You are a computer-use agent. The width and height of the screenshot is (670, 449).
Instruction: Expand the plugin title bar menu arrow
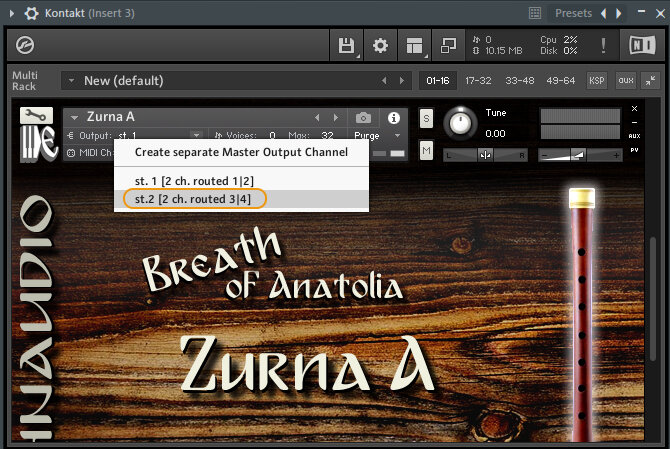point(12,13)
